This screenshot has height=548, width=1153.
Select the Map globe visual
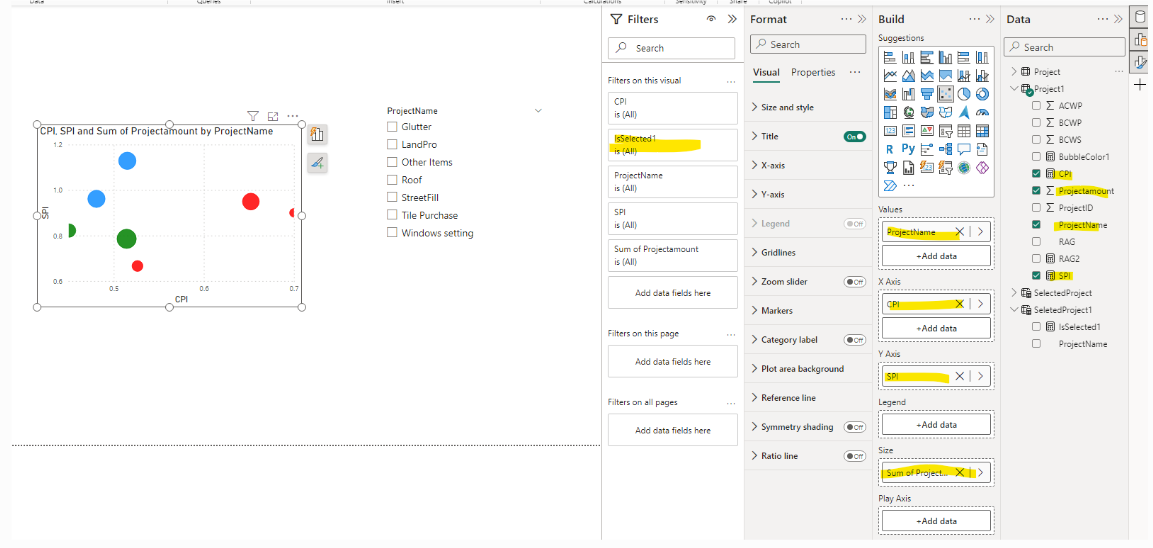tap(908, 113)
